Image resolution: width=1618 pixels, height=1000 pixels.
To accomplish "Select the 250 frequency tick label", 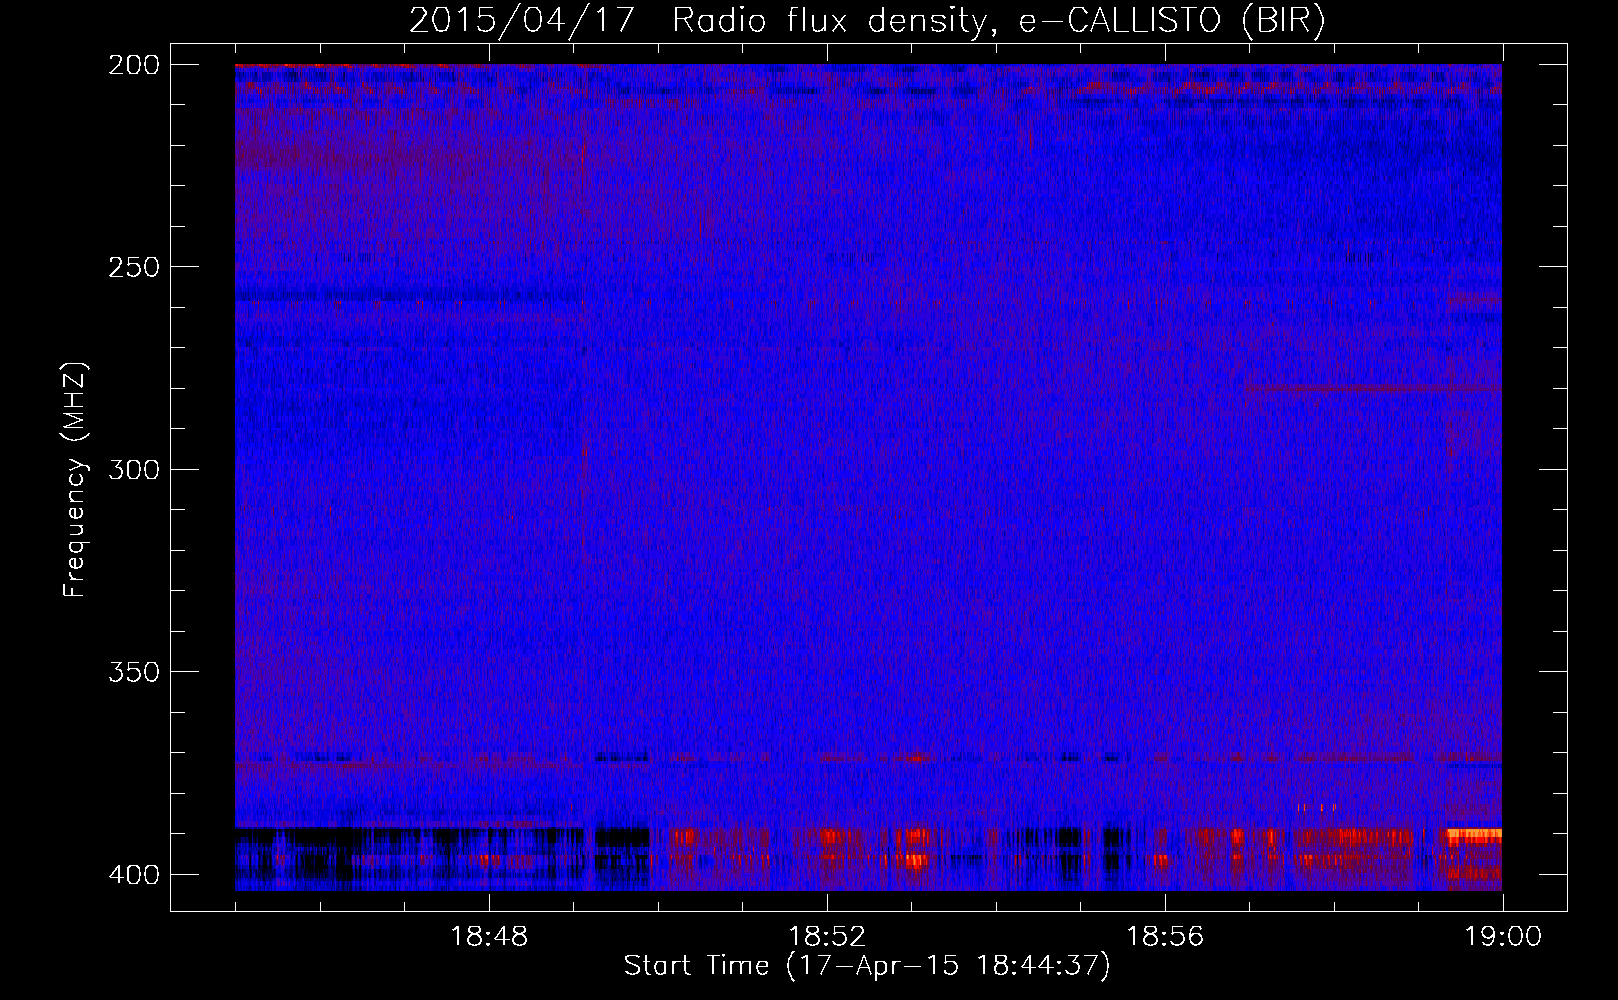I will pyautogui.click(x=133, y=267).
